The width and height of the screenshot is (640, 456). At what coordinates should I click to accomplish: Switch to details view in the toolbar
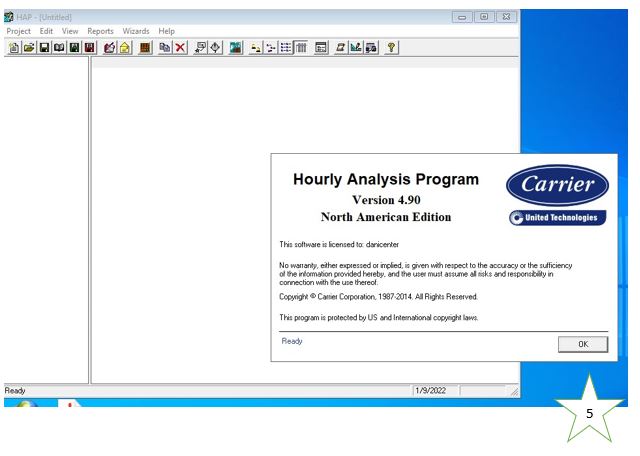[x=301, y=47]
